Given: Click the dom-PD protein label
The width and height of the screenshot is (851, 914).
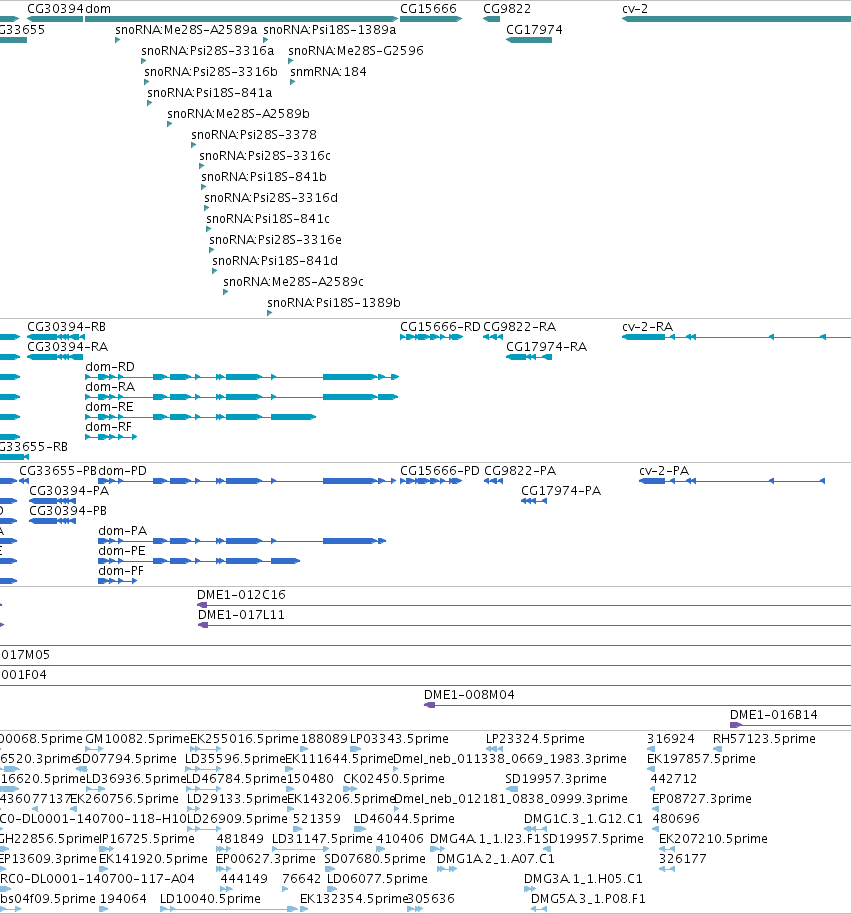Looking at the screenshot, I should point(122,470).
